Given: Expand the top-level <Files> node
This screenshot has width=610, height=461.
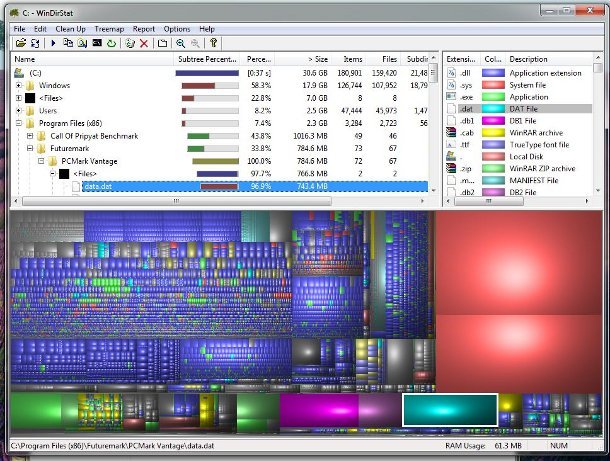Looking at the screenshot, I should (x=18, y=98).
